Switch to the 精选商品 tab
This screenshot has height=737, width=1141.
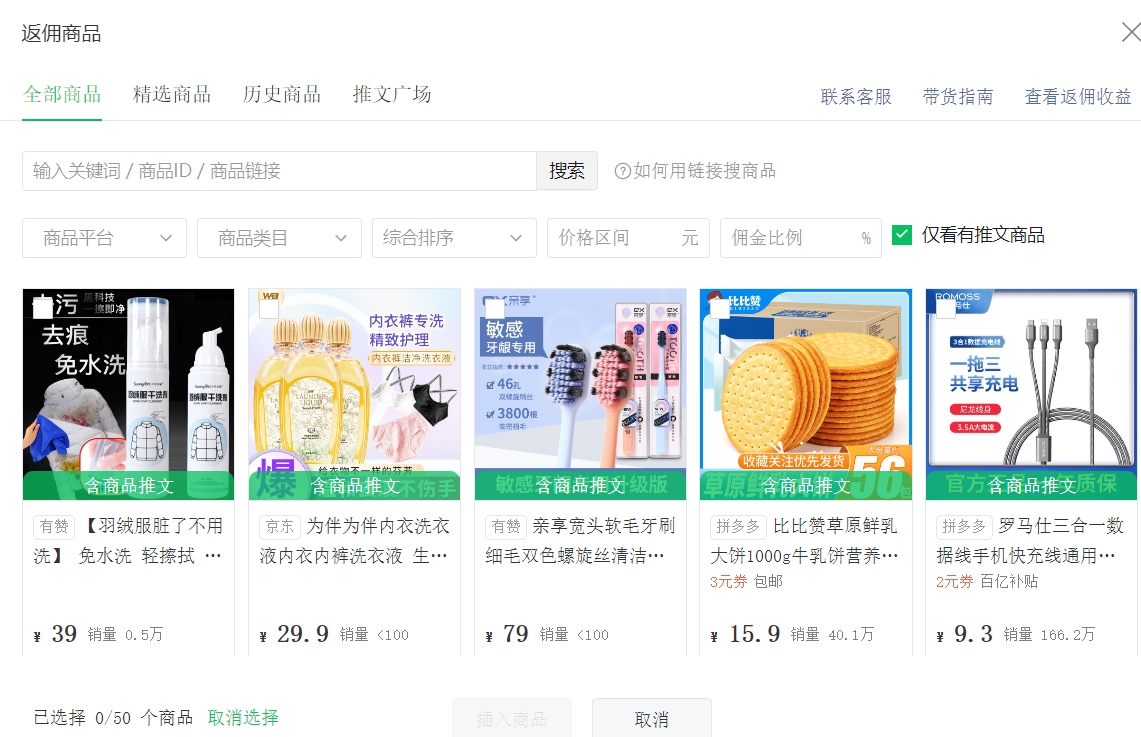click(x=171, y=93)
